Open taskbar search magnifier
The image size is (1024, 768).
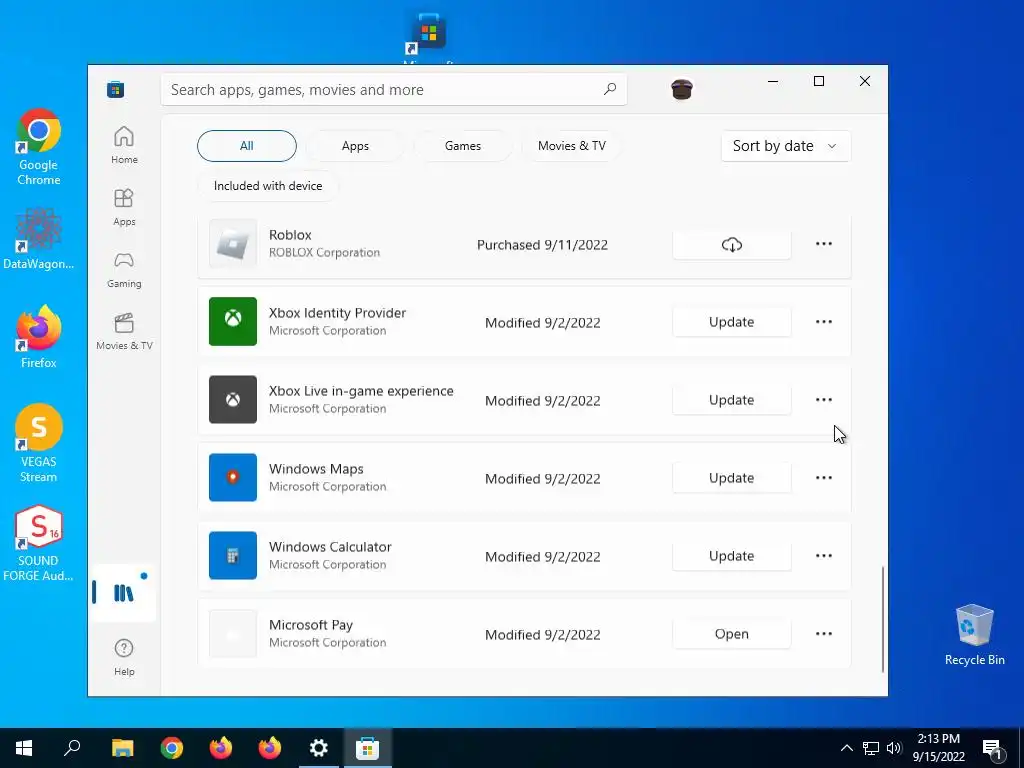pos(72,748)
